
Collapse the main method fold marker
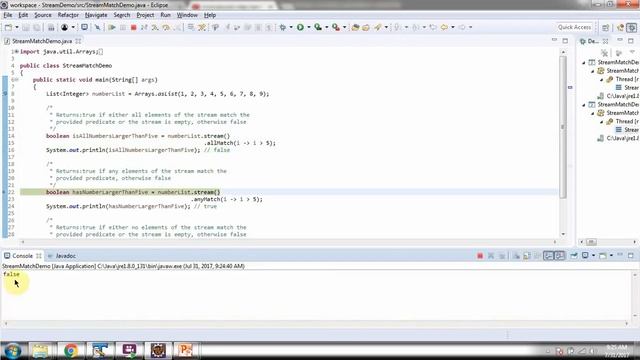coord(16,80)
